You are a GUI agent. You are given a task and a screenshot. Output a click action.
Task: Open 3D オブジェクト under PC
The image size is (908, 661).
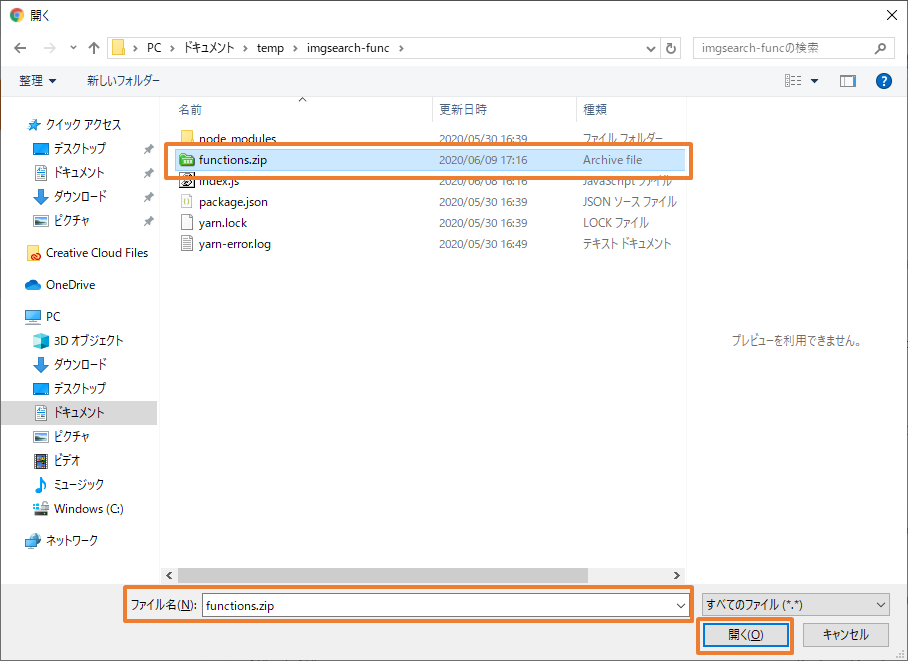(x=89, y=341)
